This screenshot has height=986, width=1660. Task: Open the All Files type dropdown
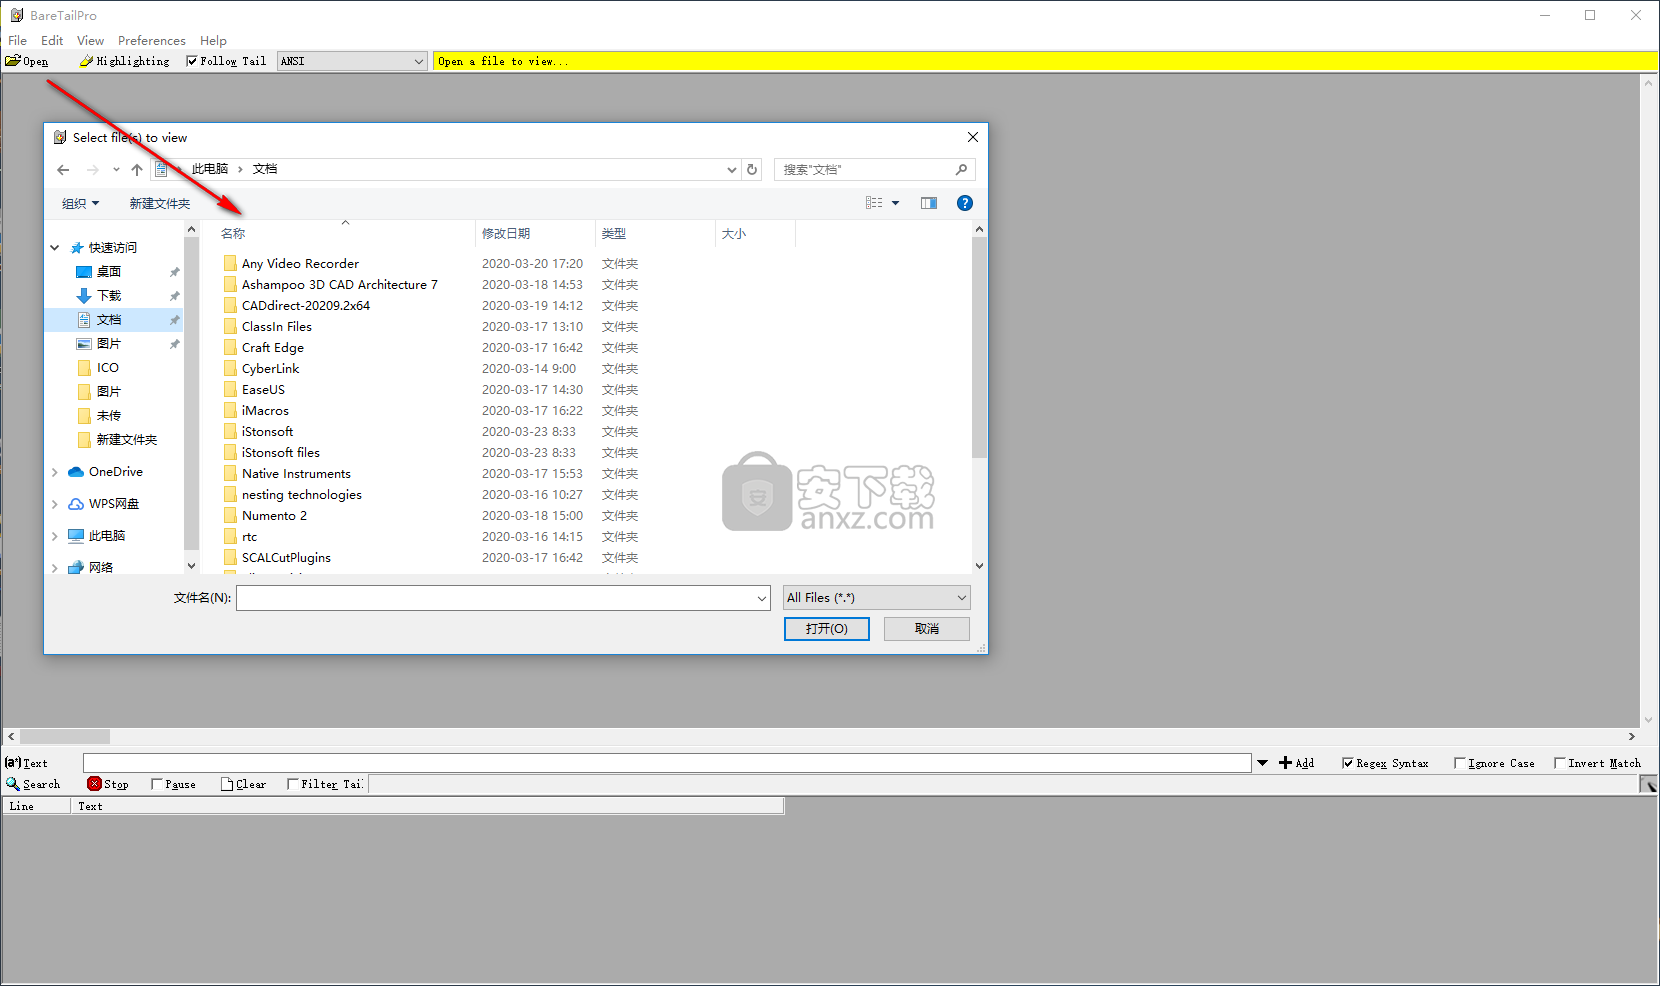876,598
